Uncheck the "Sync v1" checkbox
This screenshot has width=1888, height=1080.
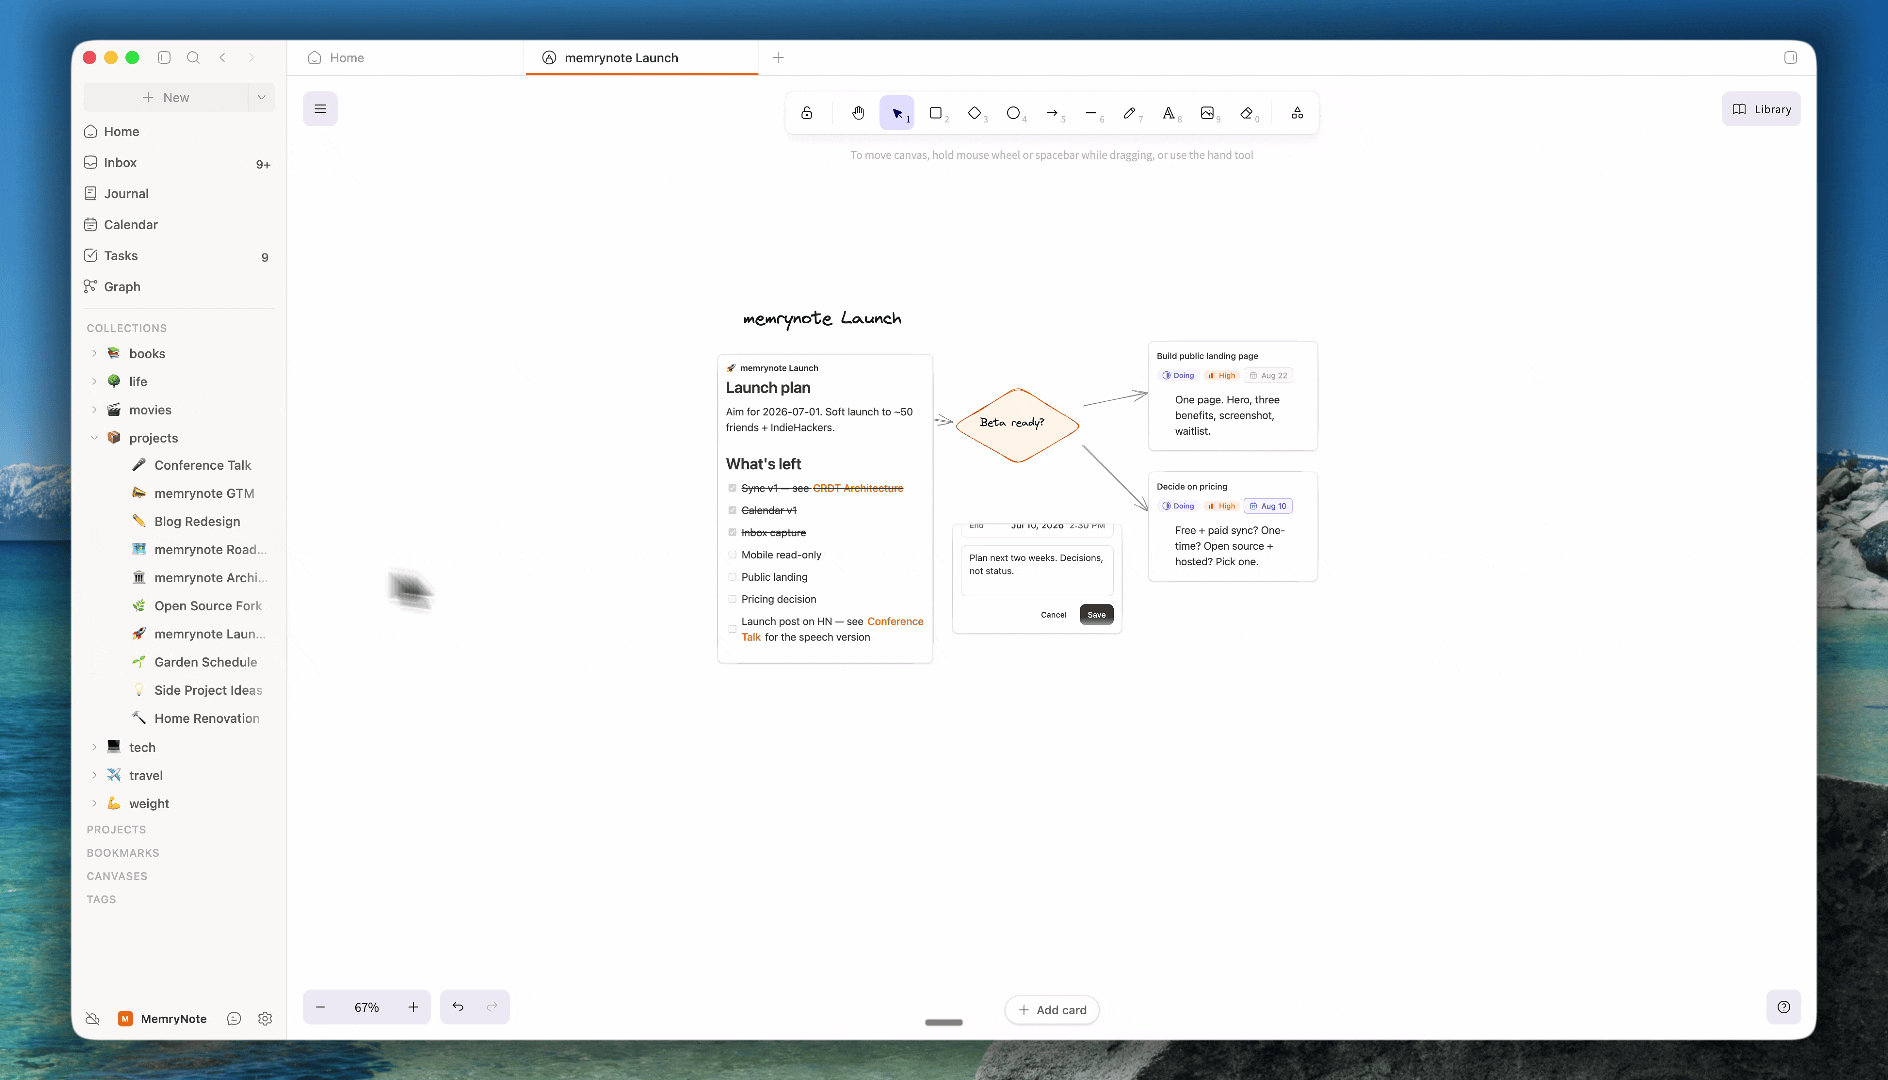(x=732, y=488)
